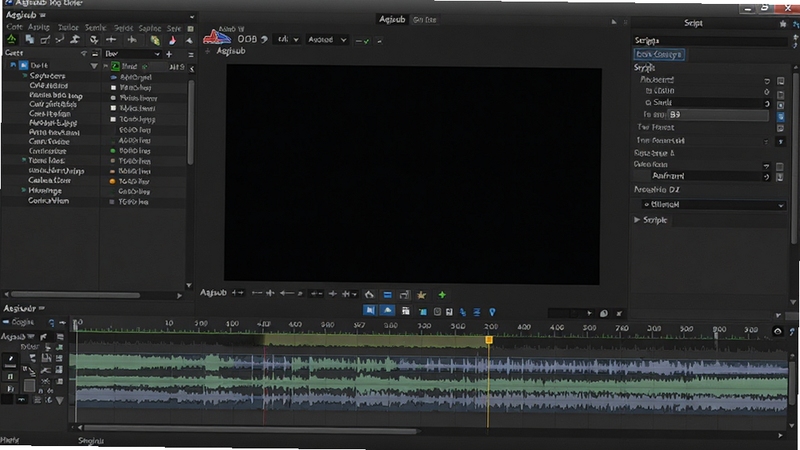Click the timeline's horizontal scrollbar thumb

tap(250, 431)
